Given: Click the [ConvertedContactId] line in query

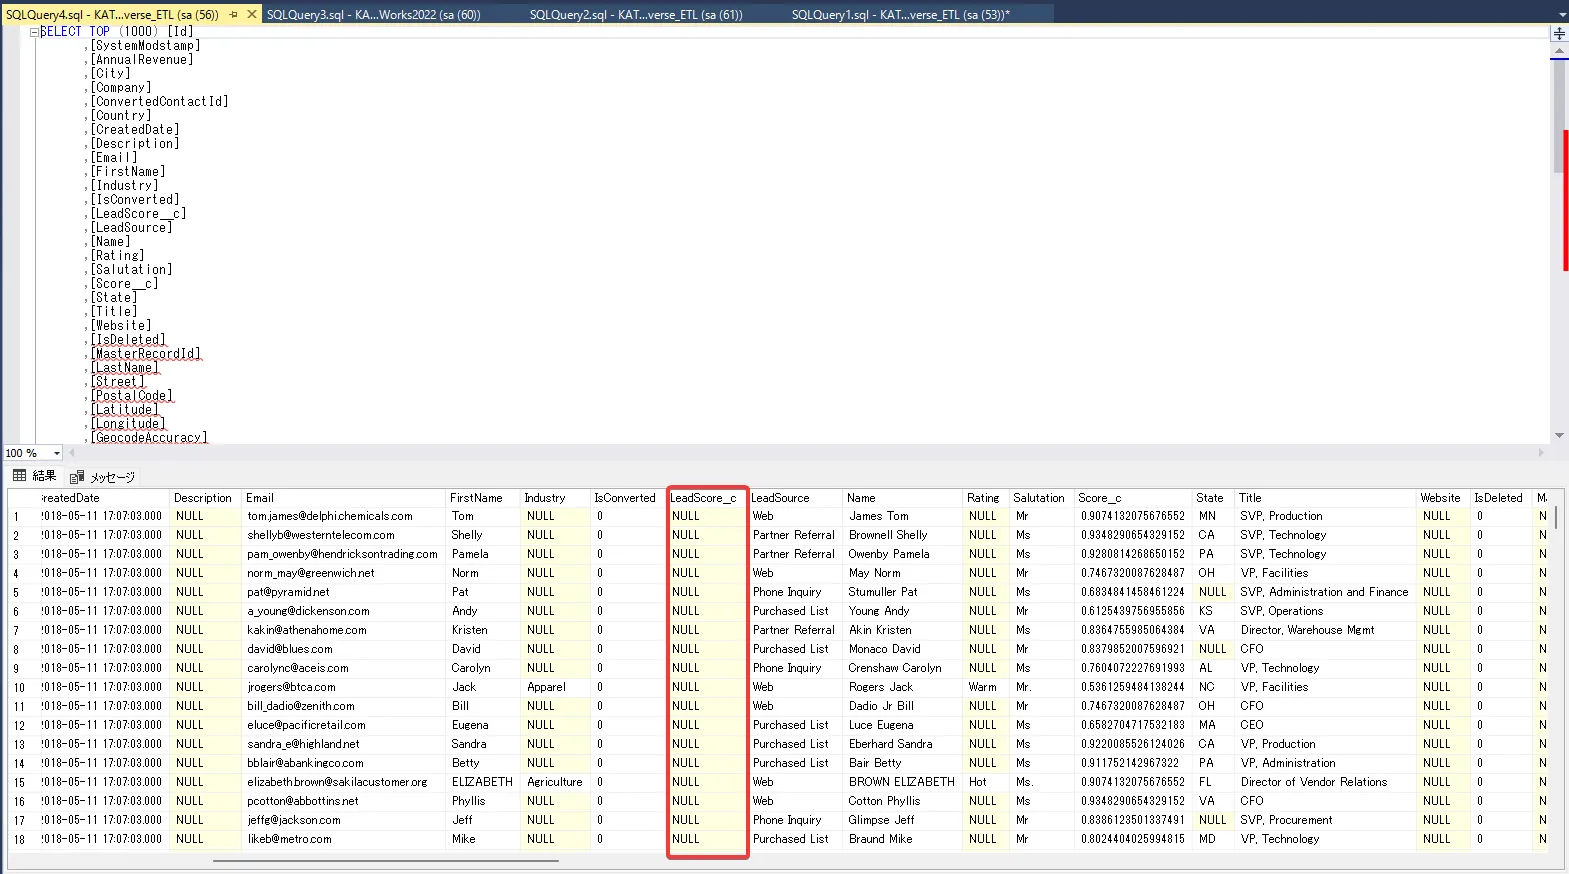Looking at the screenshot, I should point(159,102).
